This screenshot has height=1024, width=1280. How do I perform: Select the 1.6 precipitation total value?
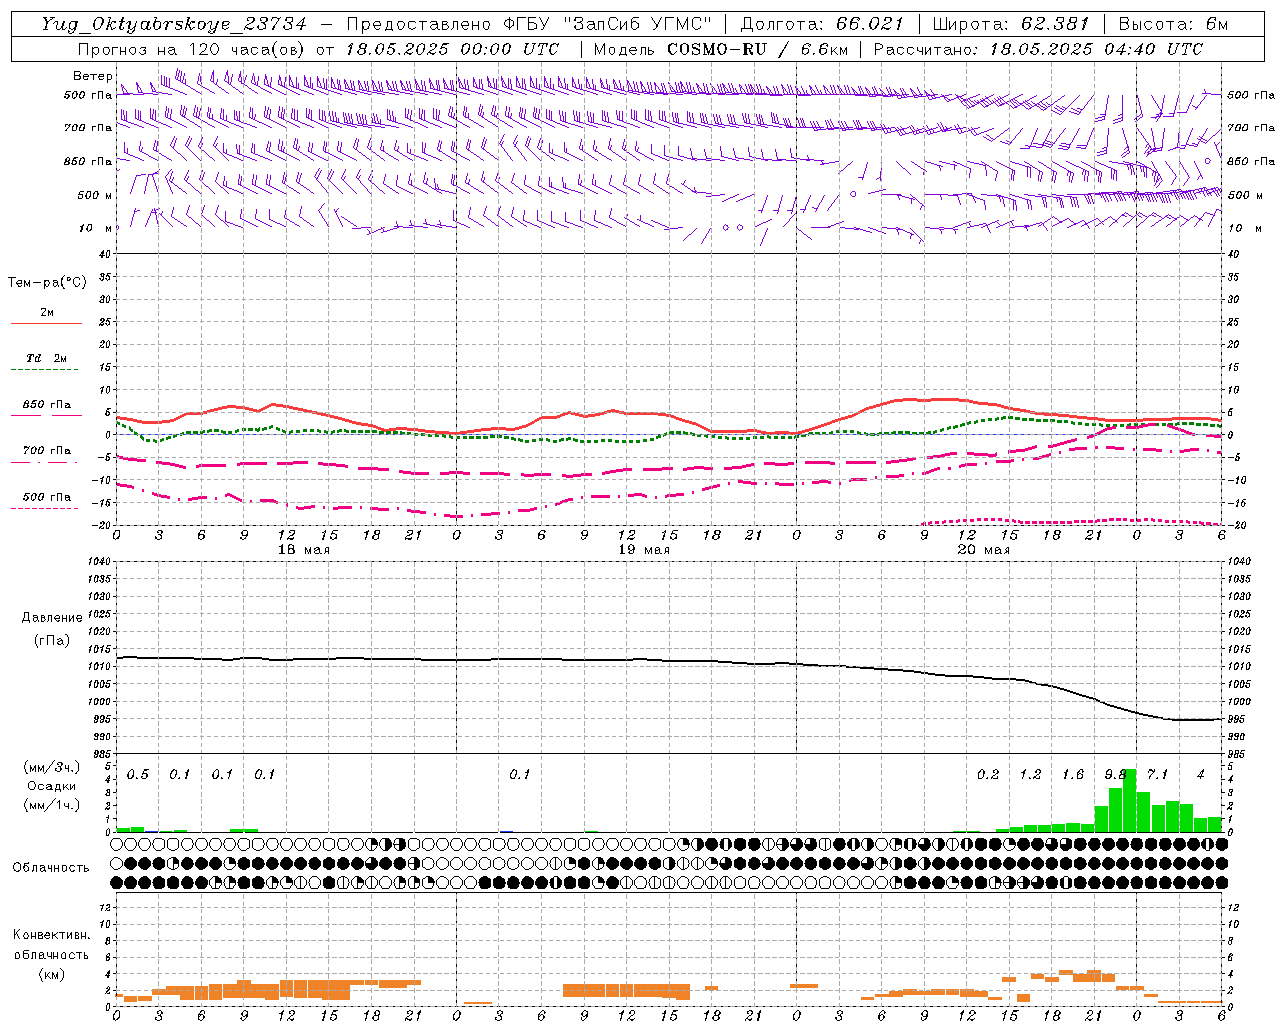tap(1073, 775)
